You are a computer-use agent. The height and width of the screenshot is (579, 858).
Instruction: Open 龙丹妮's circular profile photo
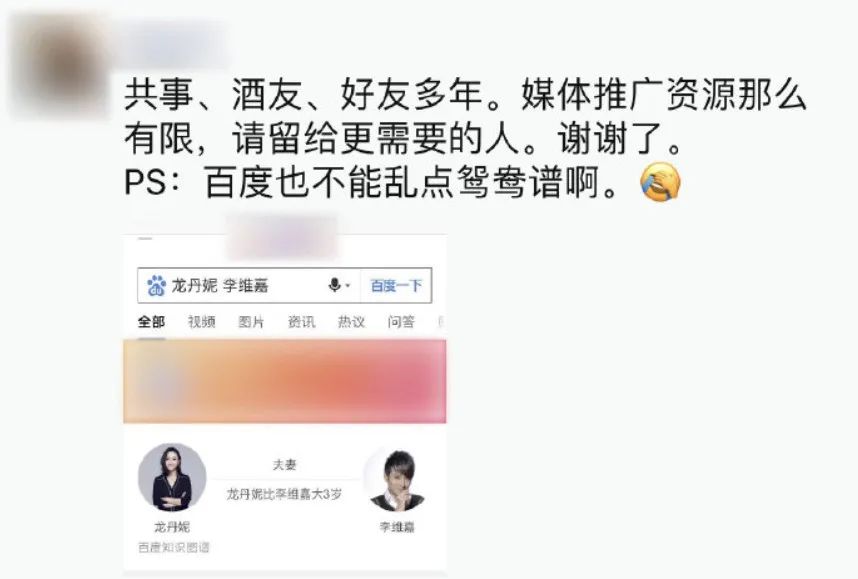click(x=172, y=477)
